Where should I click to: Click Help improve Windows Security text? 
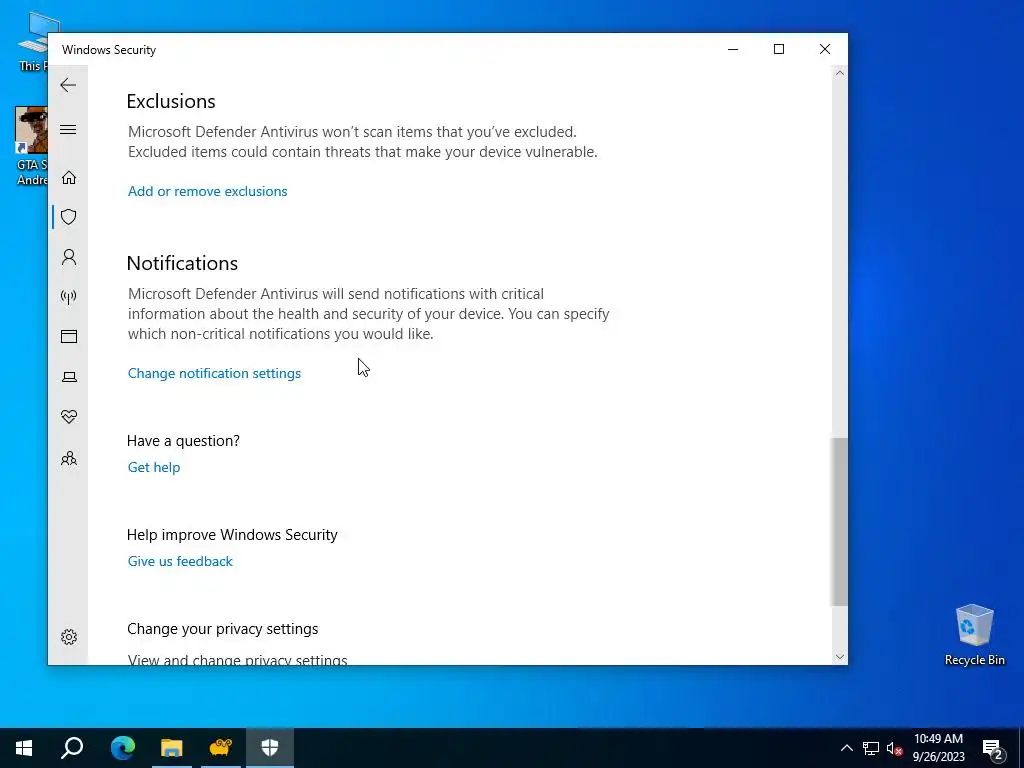click(232, 535)
